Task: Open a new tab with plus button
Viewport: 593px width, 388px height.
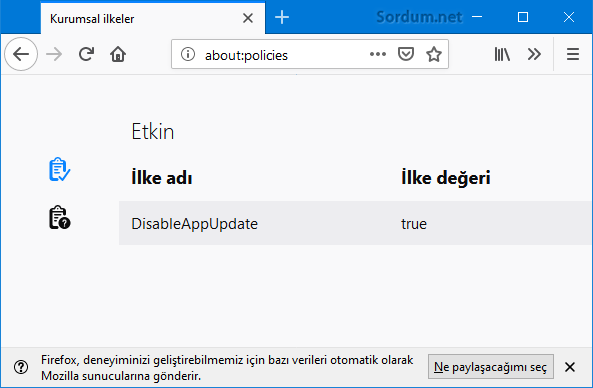Action: coord(282,17)
